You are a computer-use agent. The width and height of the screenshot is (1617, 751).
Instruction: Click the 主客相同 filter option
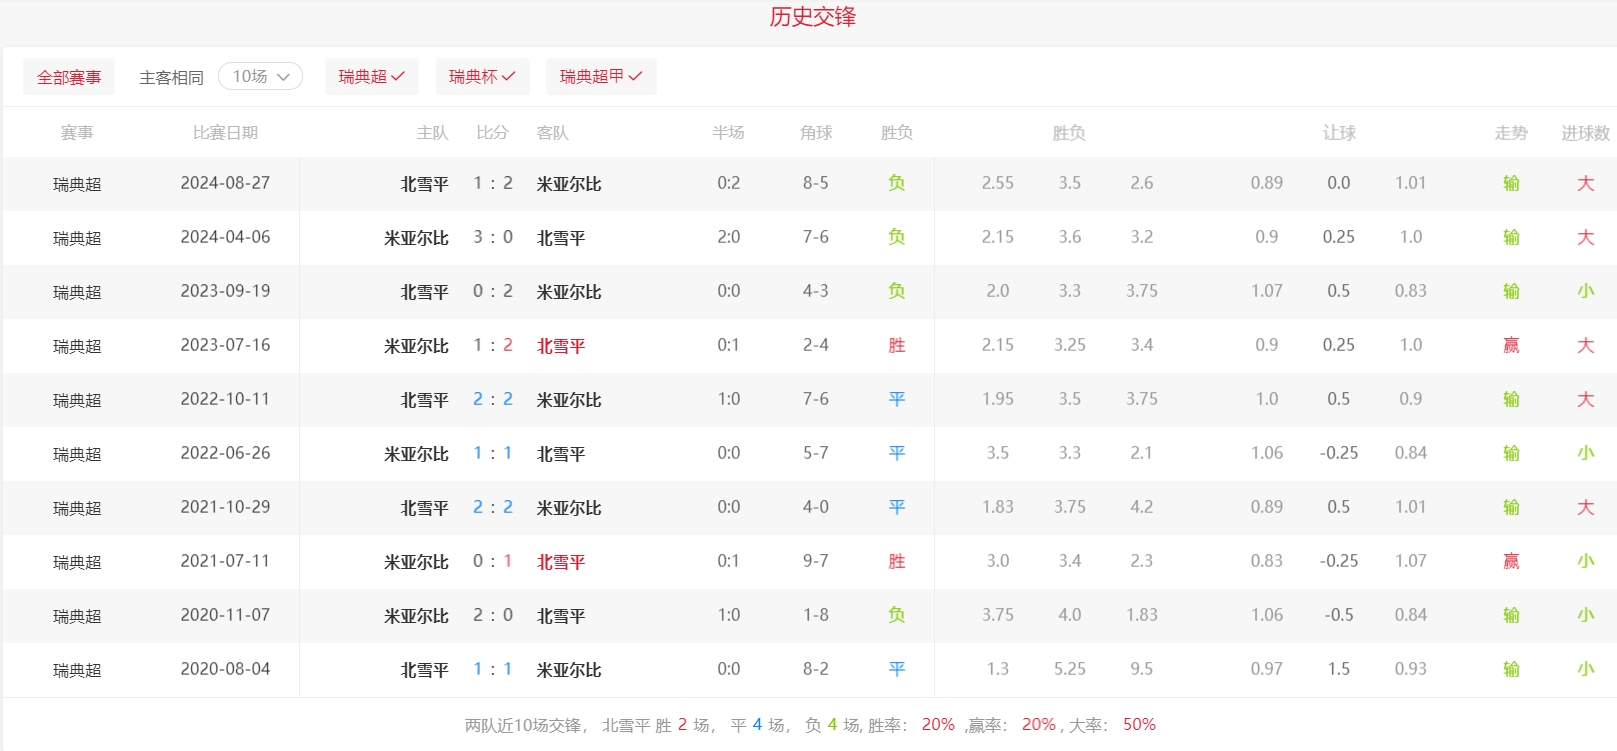pos(171,77)
